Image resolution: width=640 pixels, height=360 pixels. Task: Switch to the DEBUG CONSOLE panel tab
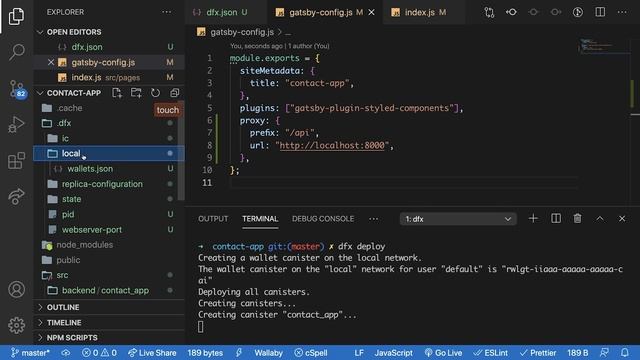(x=323, y=219)
